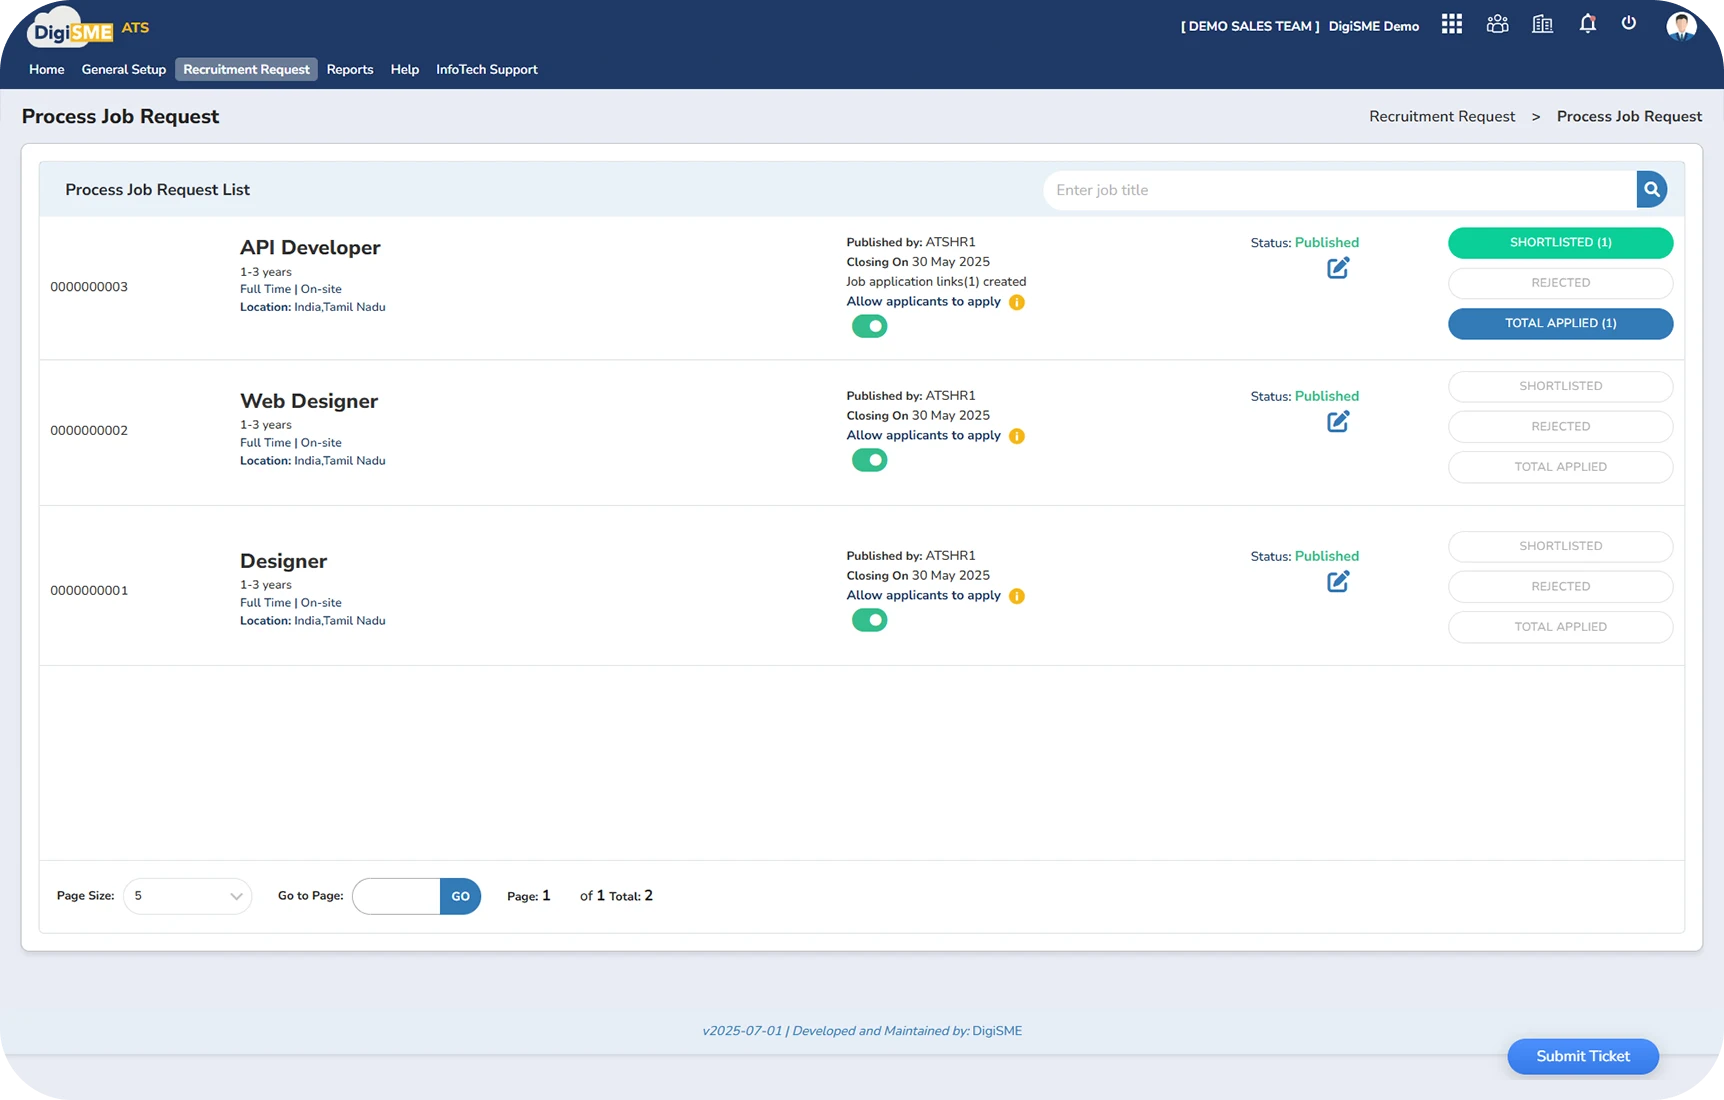
Task: Turn off applicant toggle for Designer
Action: click(x=869, y=620)
